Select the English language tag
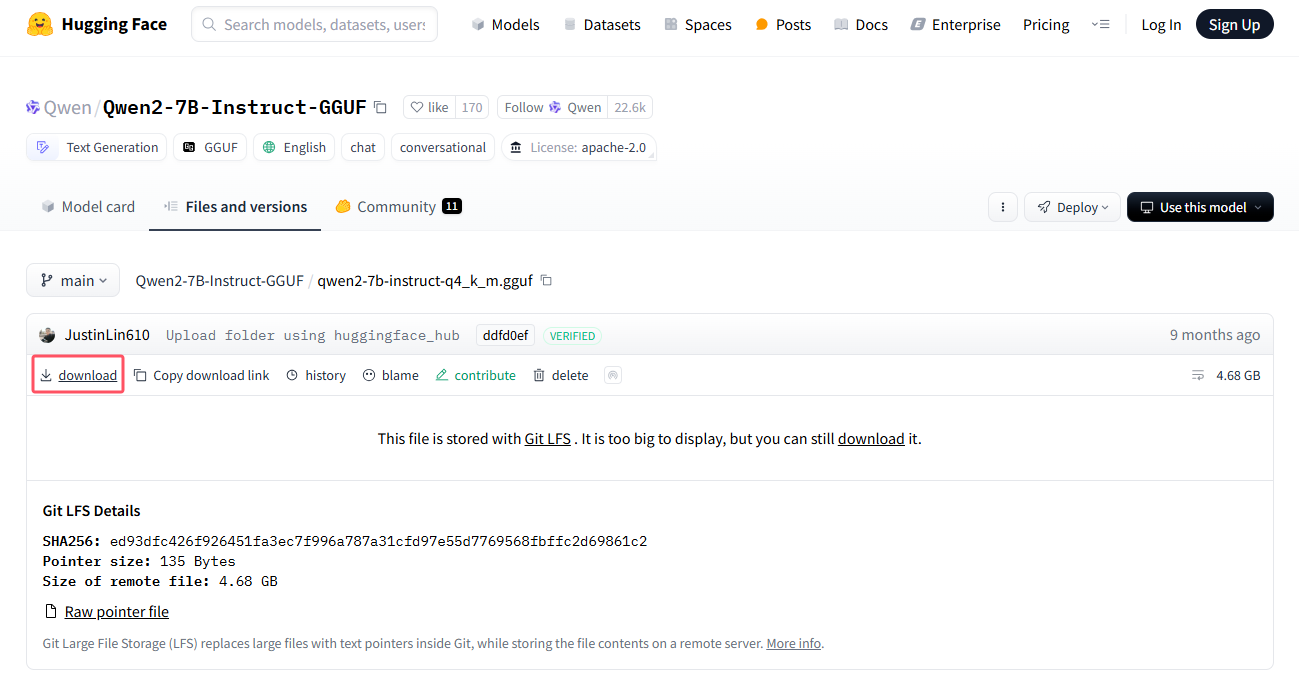Screen dimensions: 1299x693 [x=294, y=147]
